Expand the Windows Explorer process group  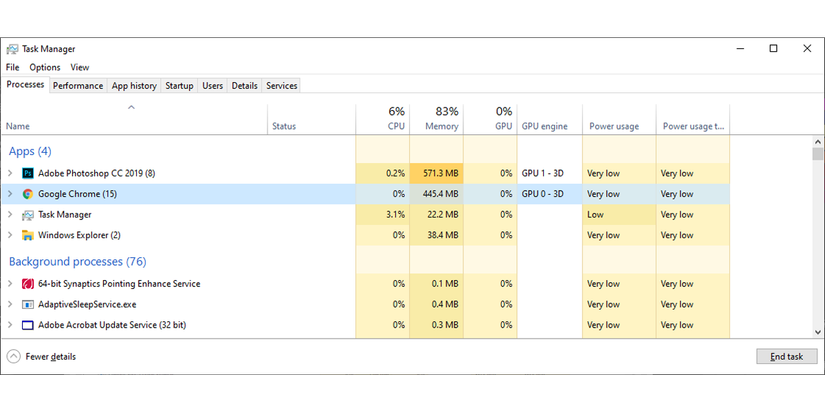tap(10, 235)
